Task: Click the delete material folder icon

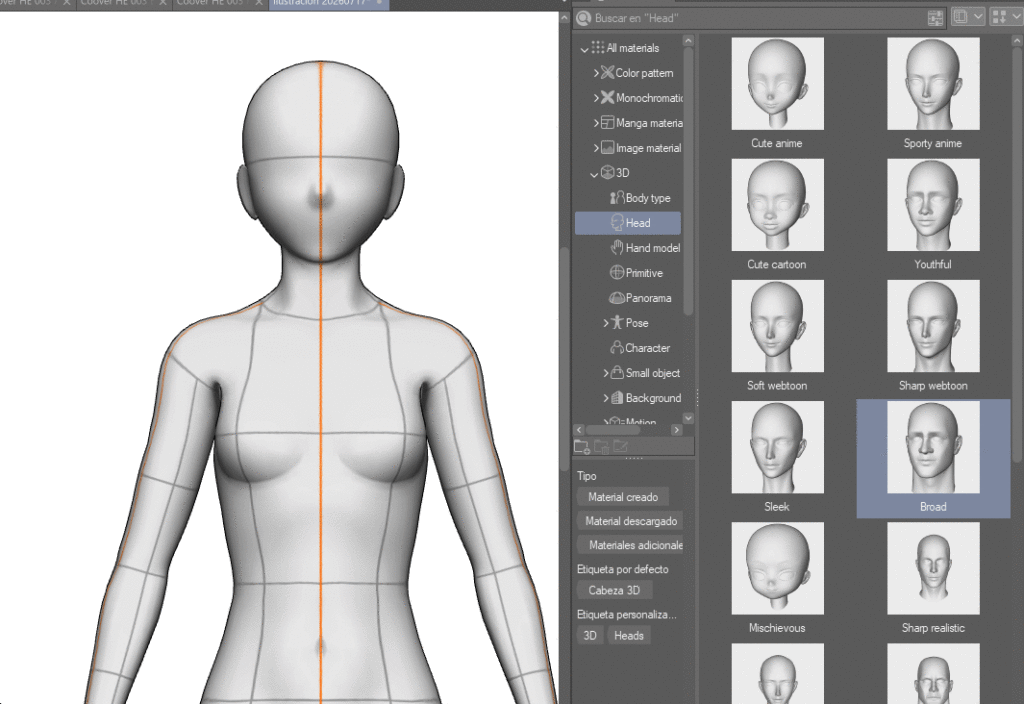Action: 601,447
